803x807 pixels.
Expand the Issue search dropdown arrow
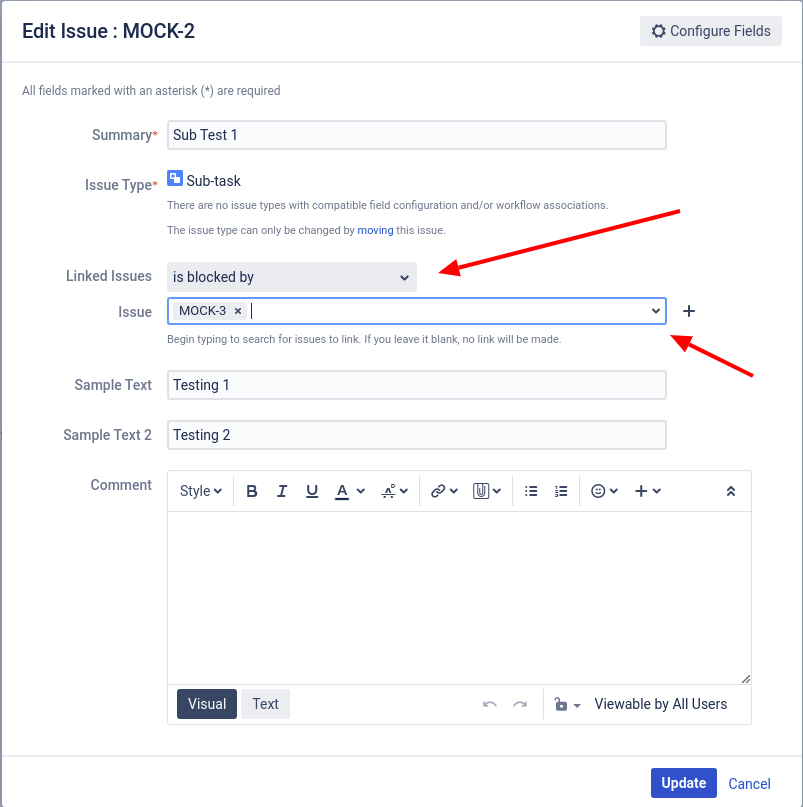tap(656, 311)
